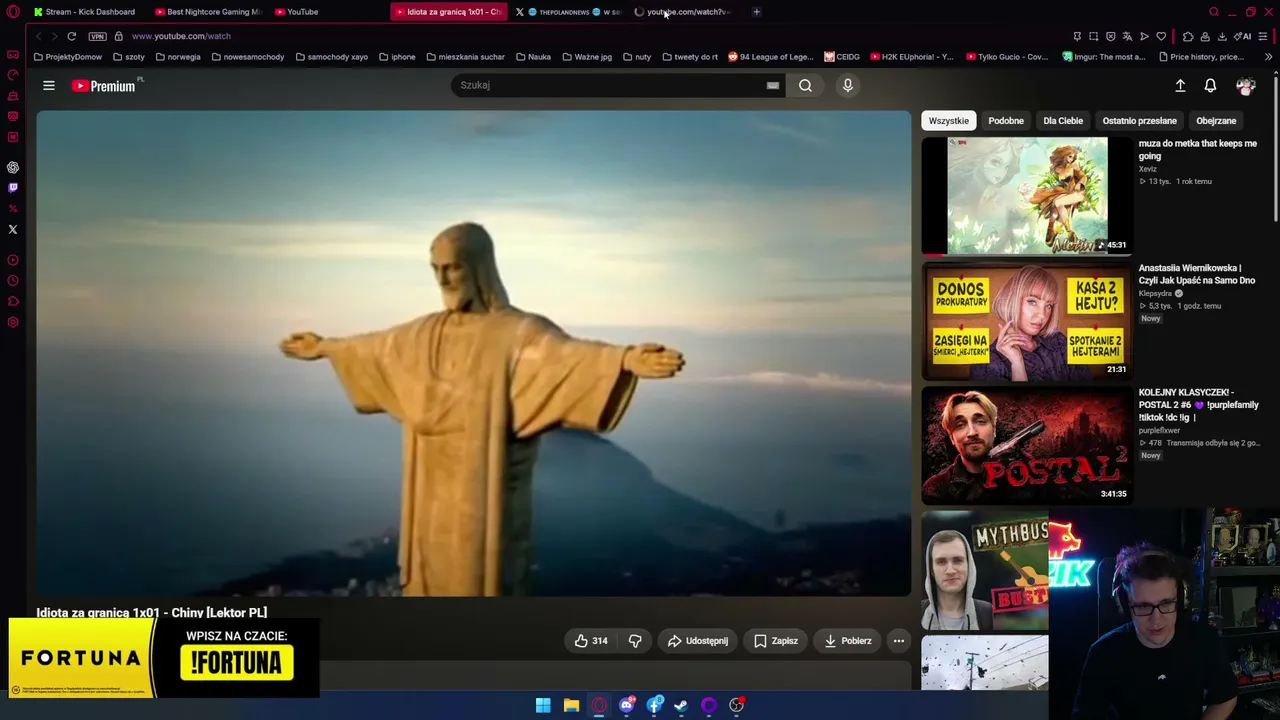Viewport: 1280px width, 720px height.
Task: Select the Obejrzane filter chip
Action: click(x=1216, y=121)
